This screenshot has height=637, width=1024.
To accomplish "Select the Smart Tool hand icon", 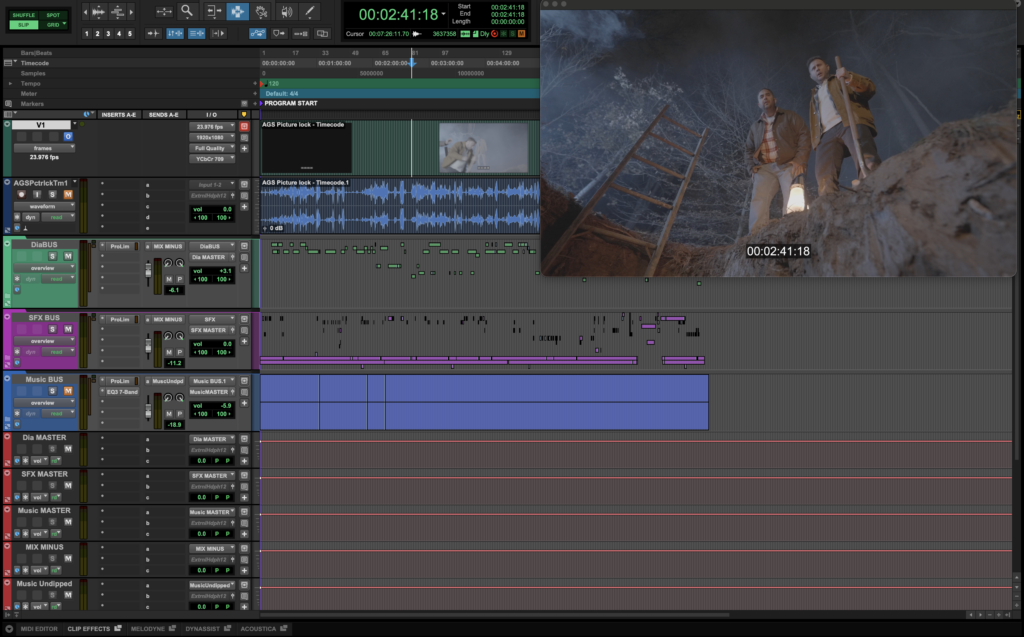I will 262,12.
